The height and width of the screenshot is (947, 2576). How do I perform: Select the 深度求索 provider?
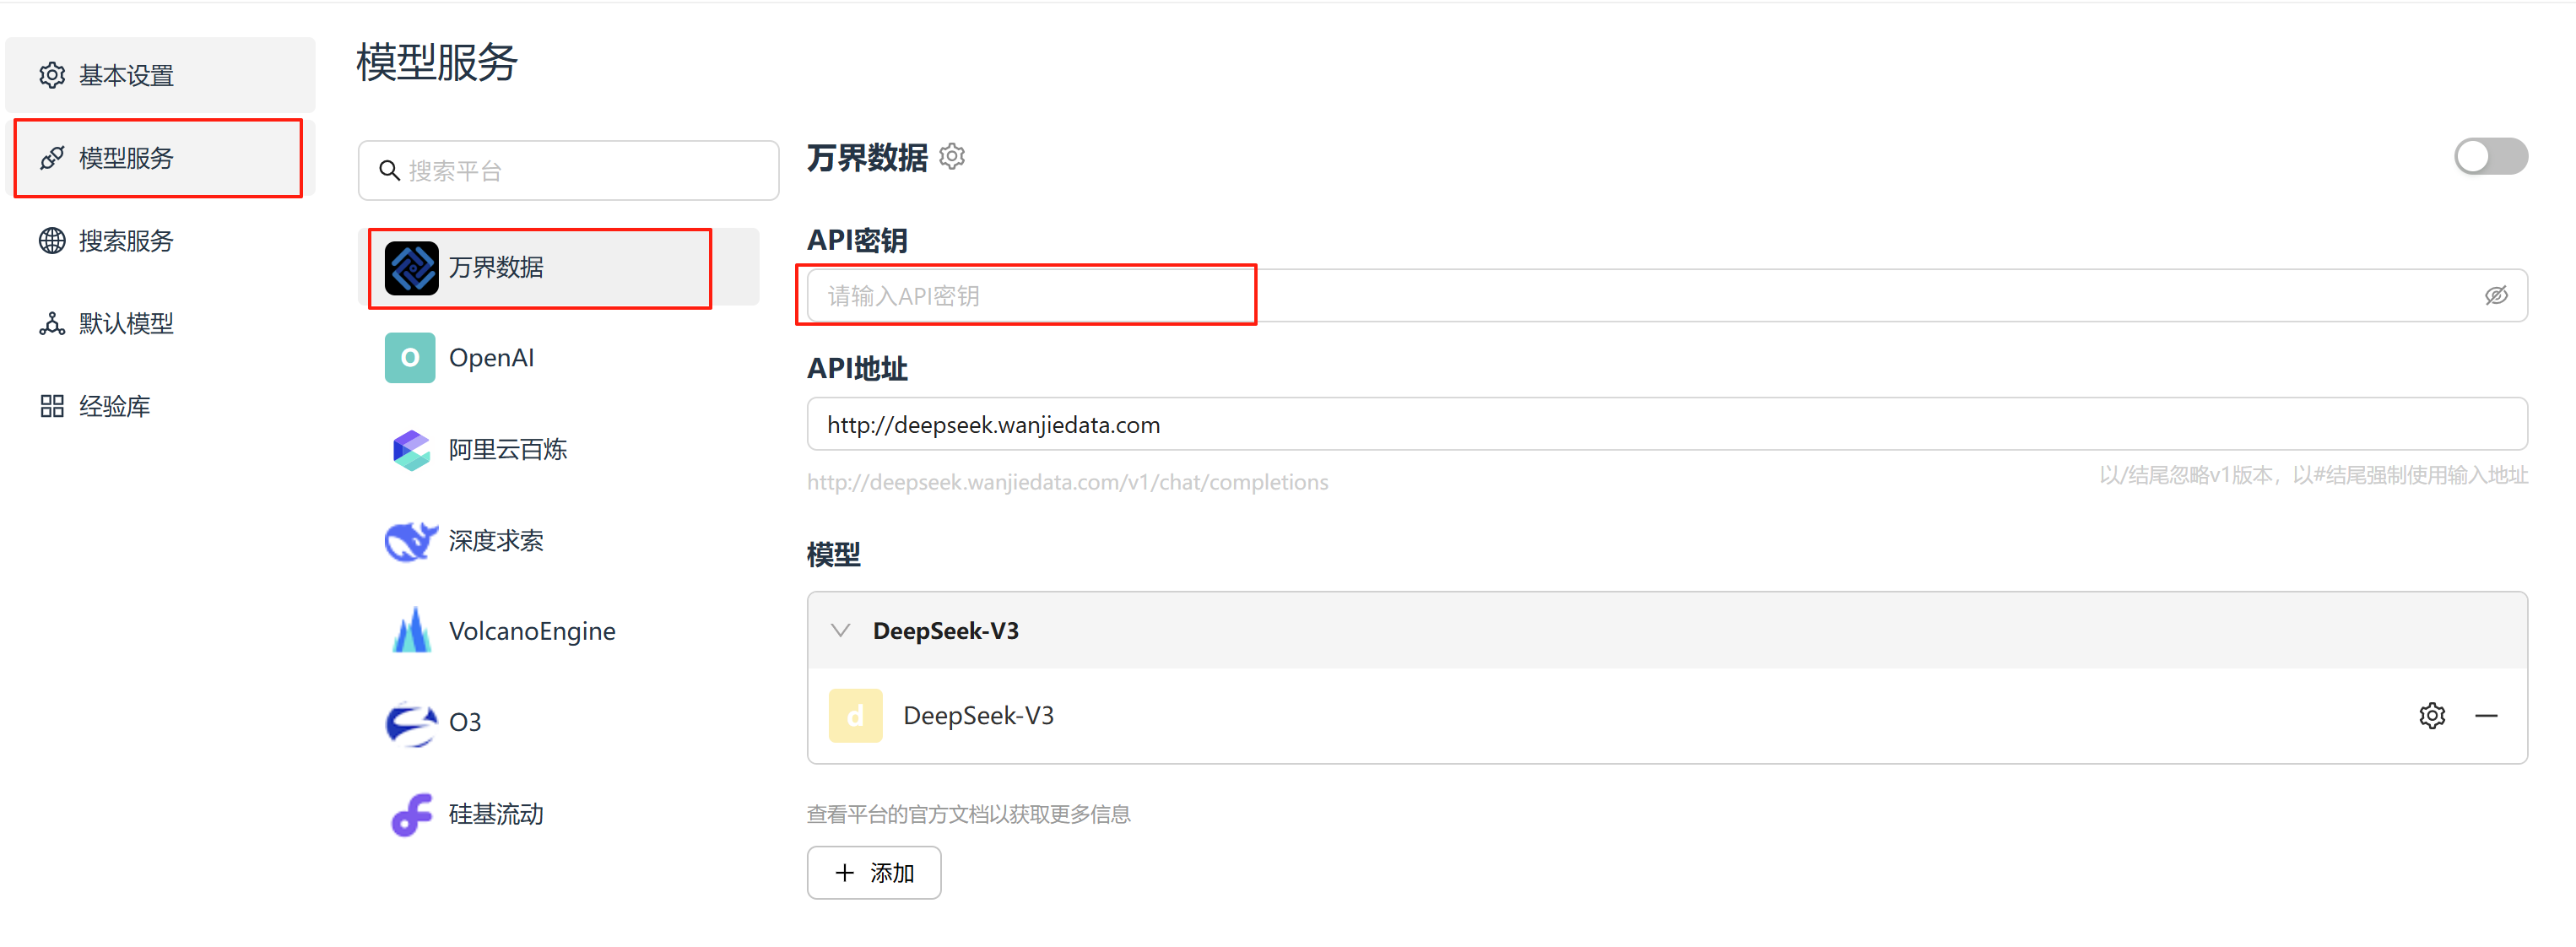pyautogui.click(x=559, y=541)
